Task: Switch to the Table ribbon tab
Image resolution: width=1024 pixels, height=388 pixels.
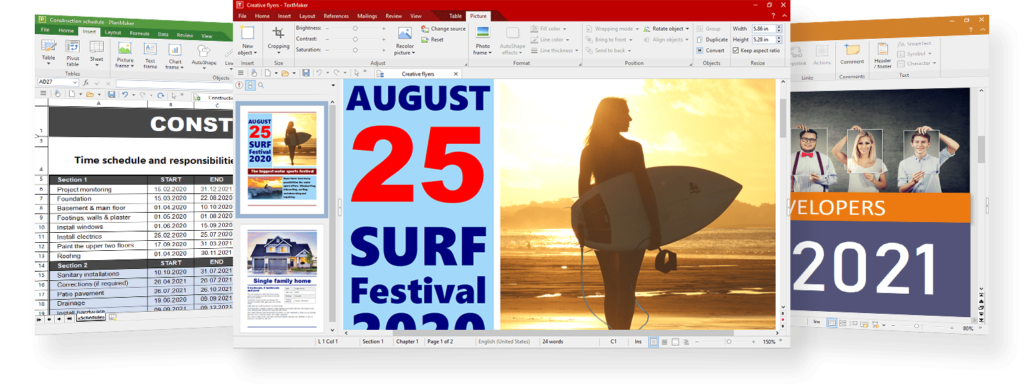Action: 455,16
